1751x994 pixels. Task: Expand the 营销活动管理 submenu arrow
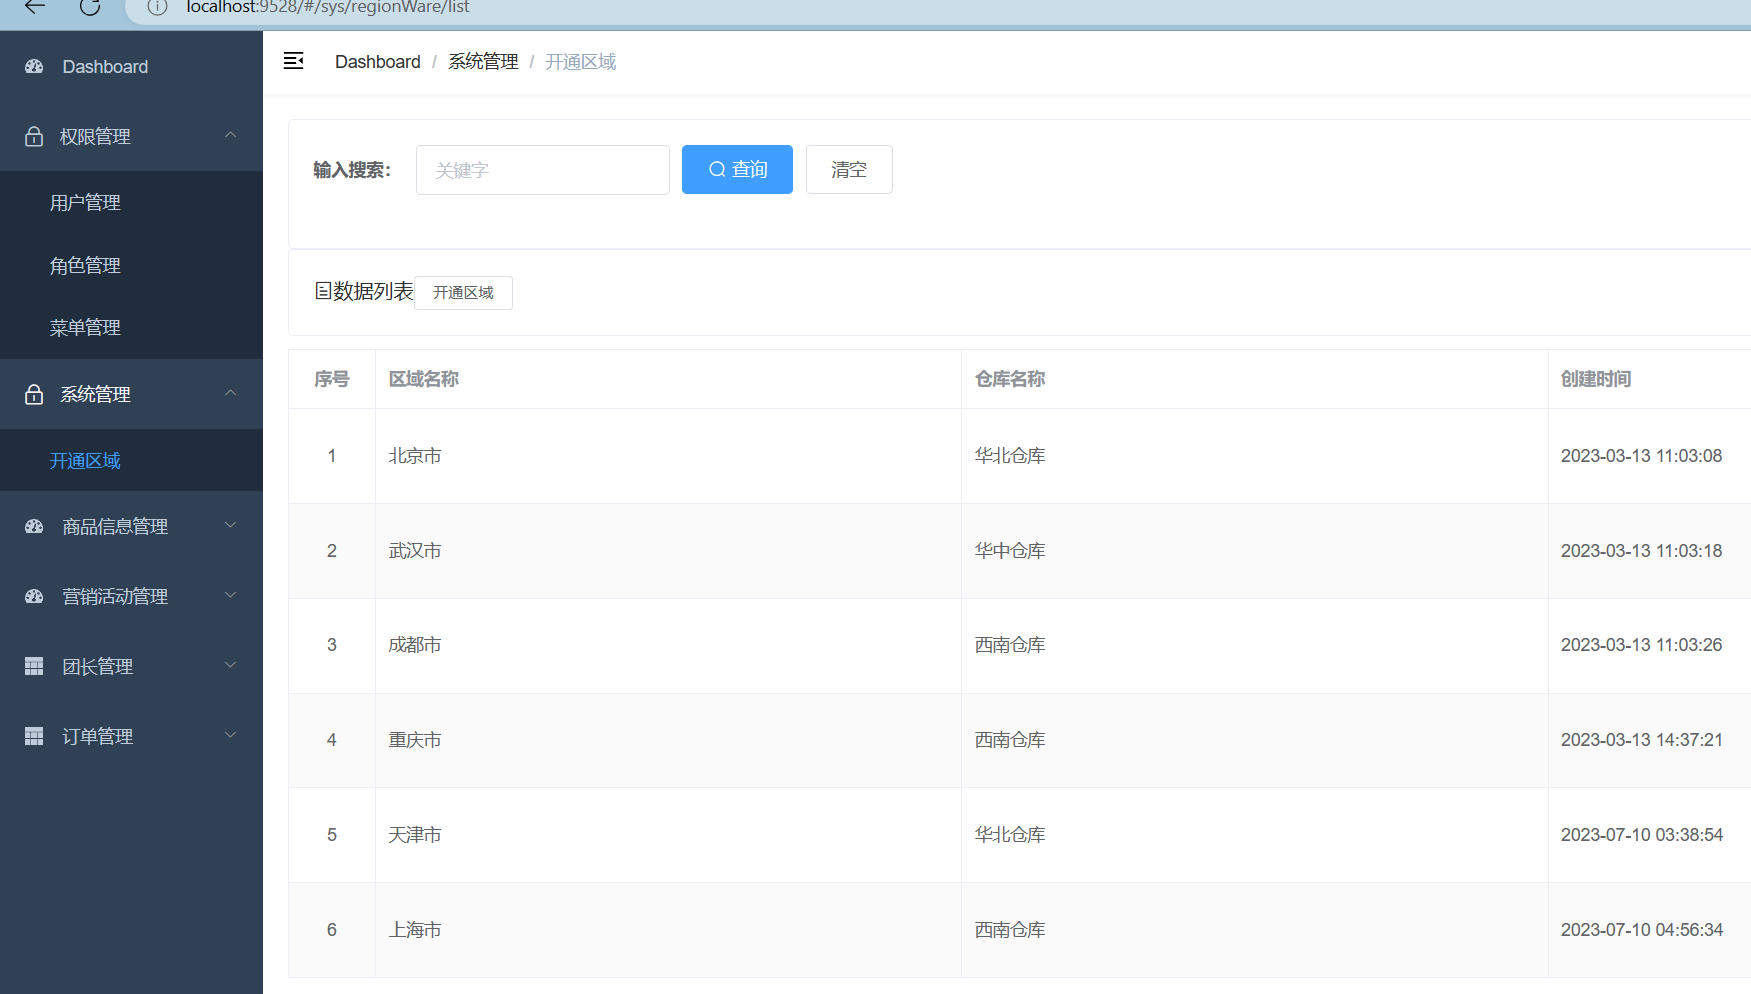coord(231,595)
